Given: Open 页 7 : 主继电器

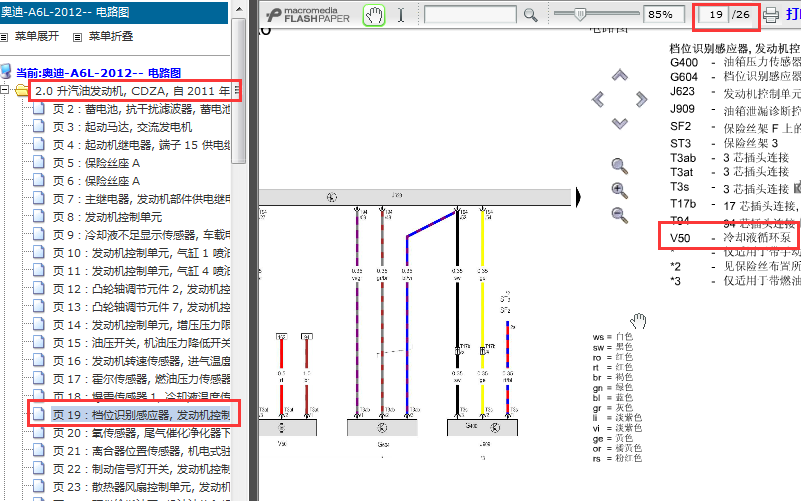Looking at the screenshot, I should point(141,199).
